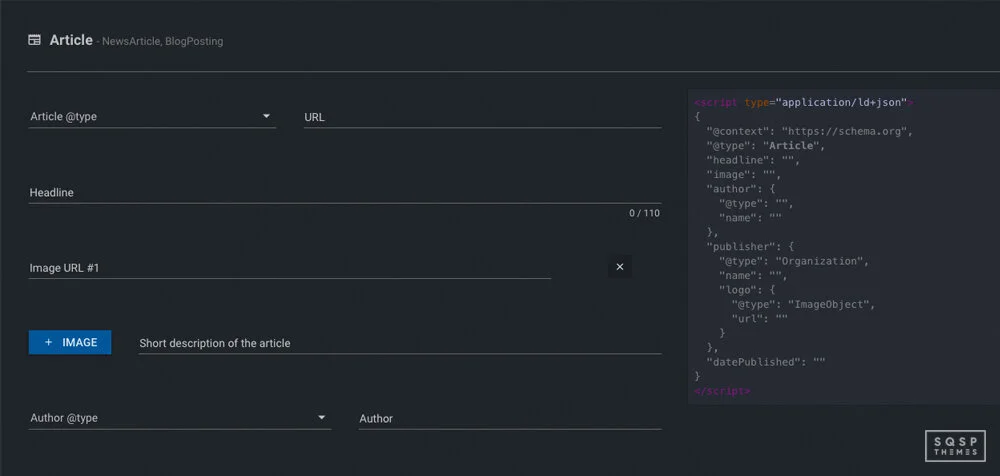Focus the URL input field
1000x476 pixels.
[483, 117]
